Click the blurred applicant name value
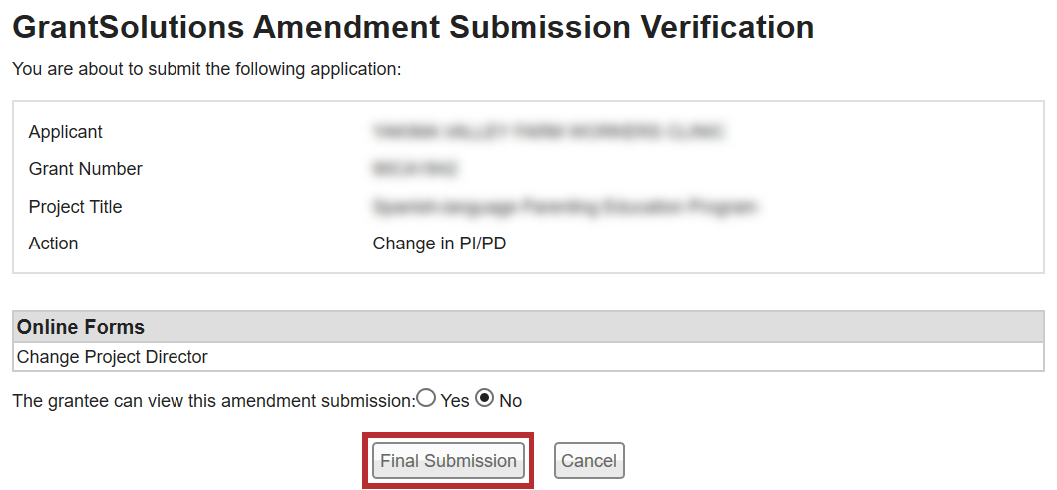1057x490 pixels. pyautogui.click(x=547, y=131)
